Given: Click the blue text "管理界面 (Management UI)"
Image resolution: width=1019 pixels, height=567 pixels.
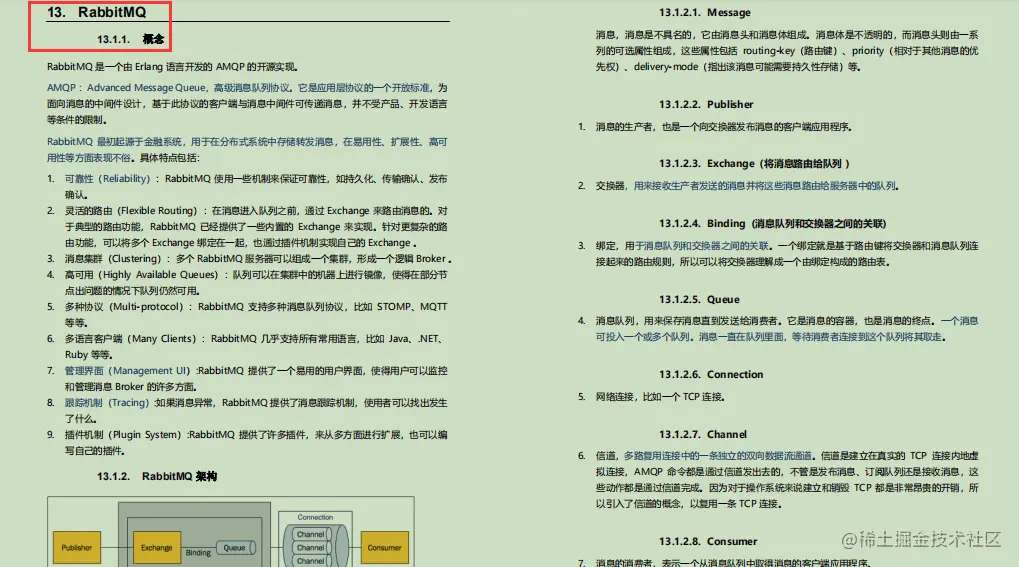Looking at the screenshot, I should click(x=127, y=370).
